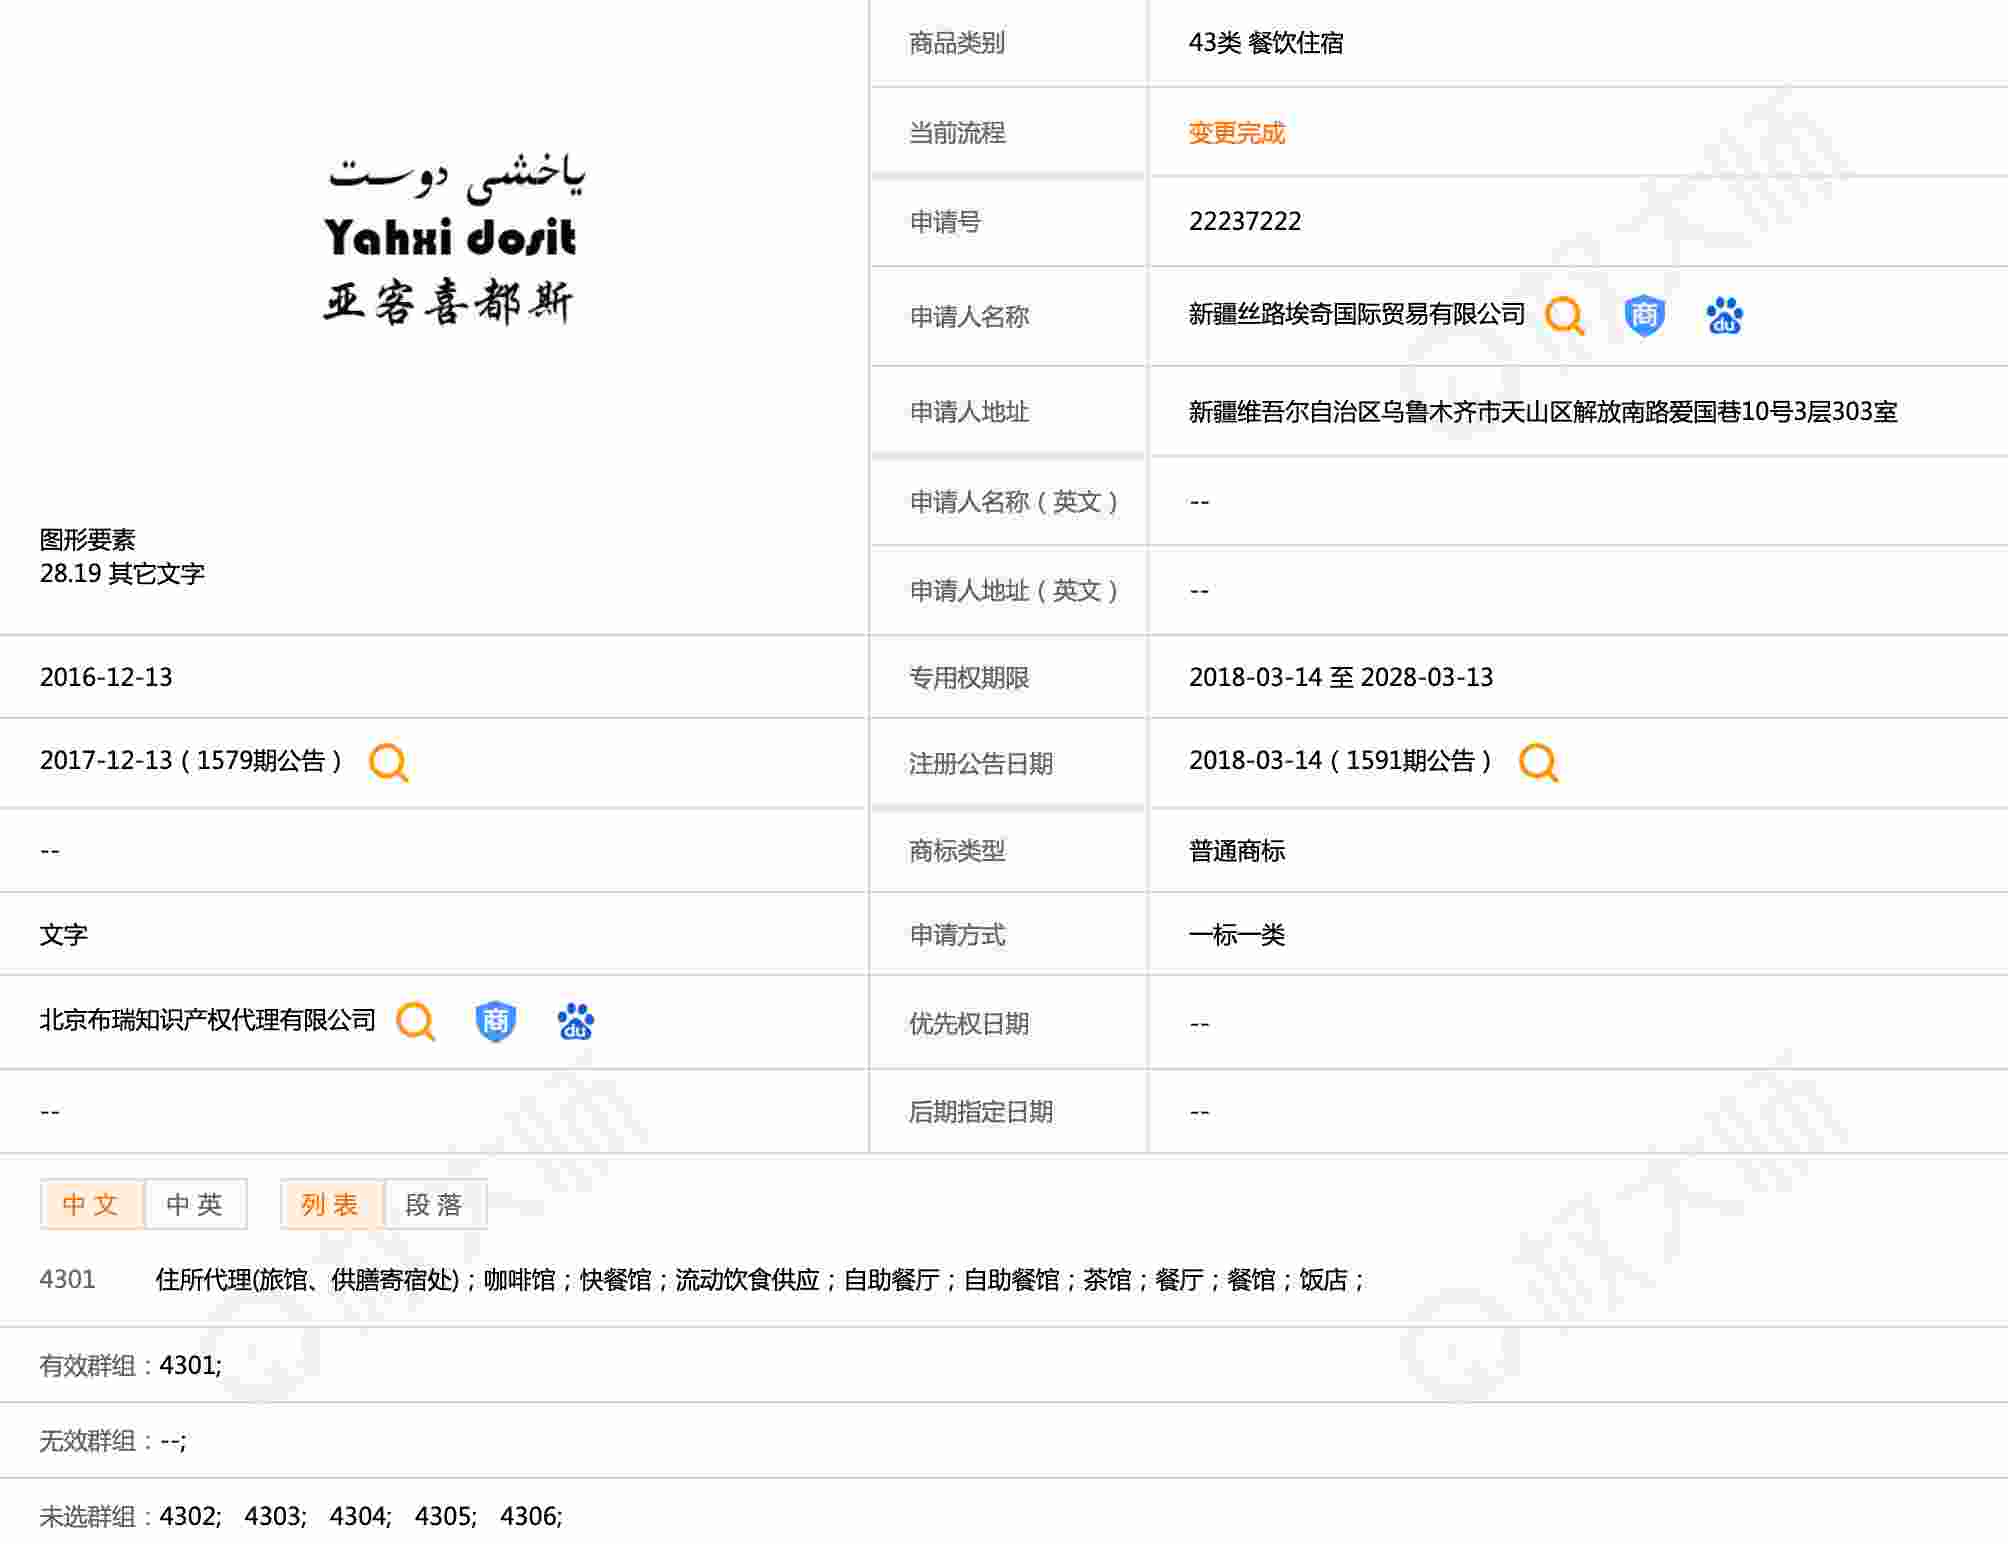Click search icon next to applicant company name
Image resolution: width=2008 pixels, height=1544 pixels.
click(1564, 316)
